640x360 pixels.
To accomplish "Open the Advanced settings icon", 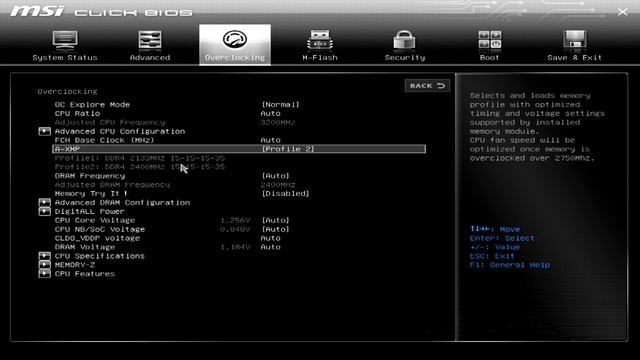I will 150,40.
